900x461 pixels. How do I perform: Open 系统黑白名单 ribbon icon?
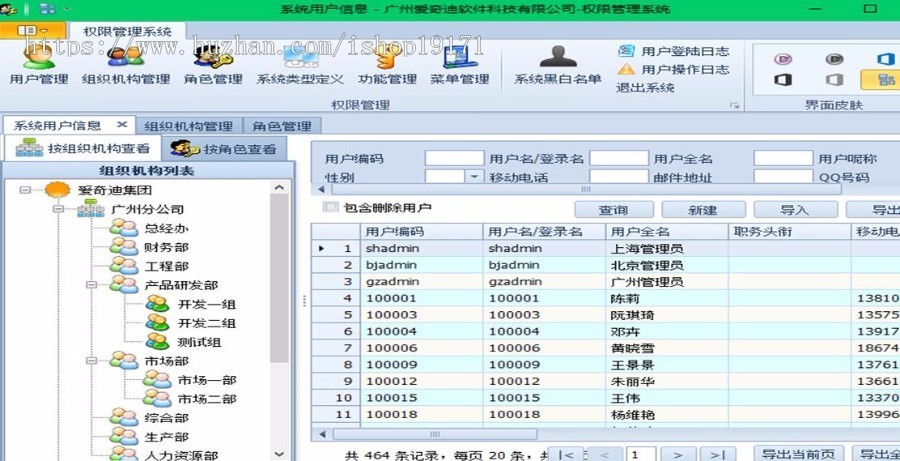pyautogui.click(x=557, y=64)
